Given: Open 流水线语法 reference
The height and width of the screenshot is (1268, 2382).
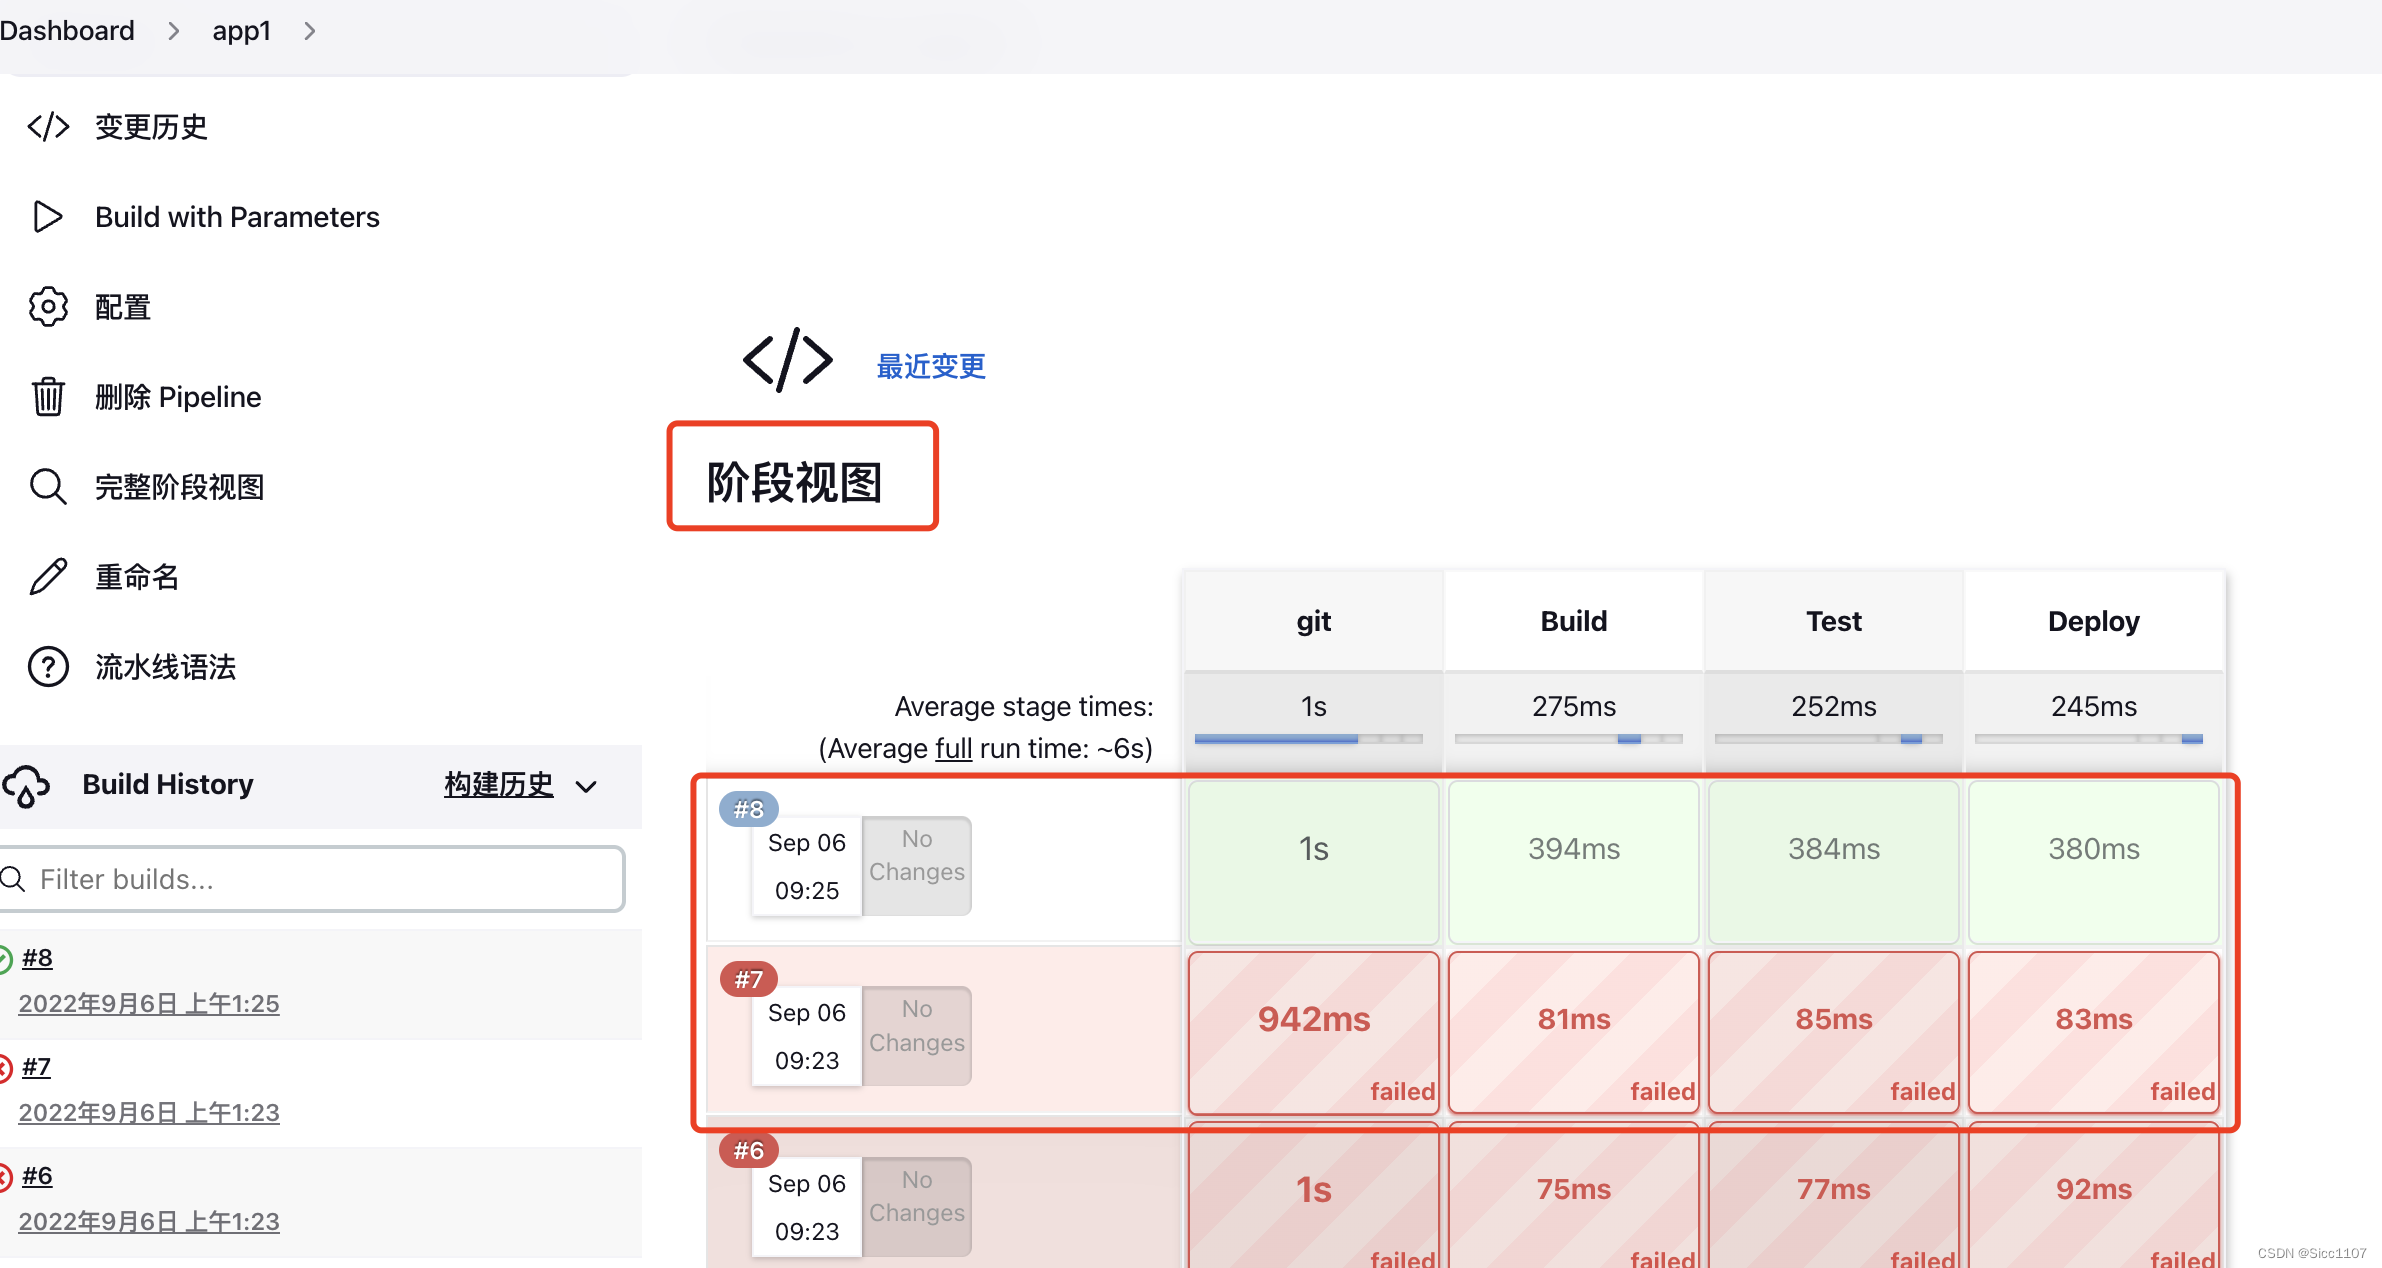Looking at the screenshot, I should coord(165,667).
